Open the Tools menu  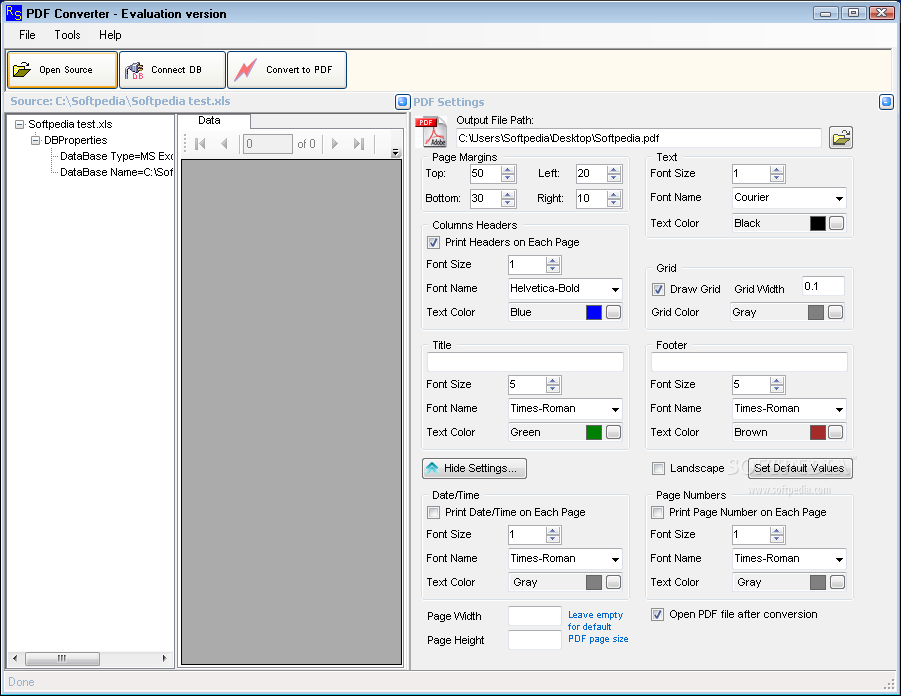[x=67, y=35]
